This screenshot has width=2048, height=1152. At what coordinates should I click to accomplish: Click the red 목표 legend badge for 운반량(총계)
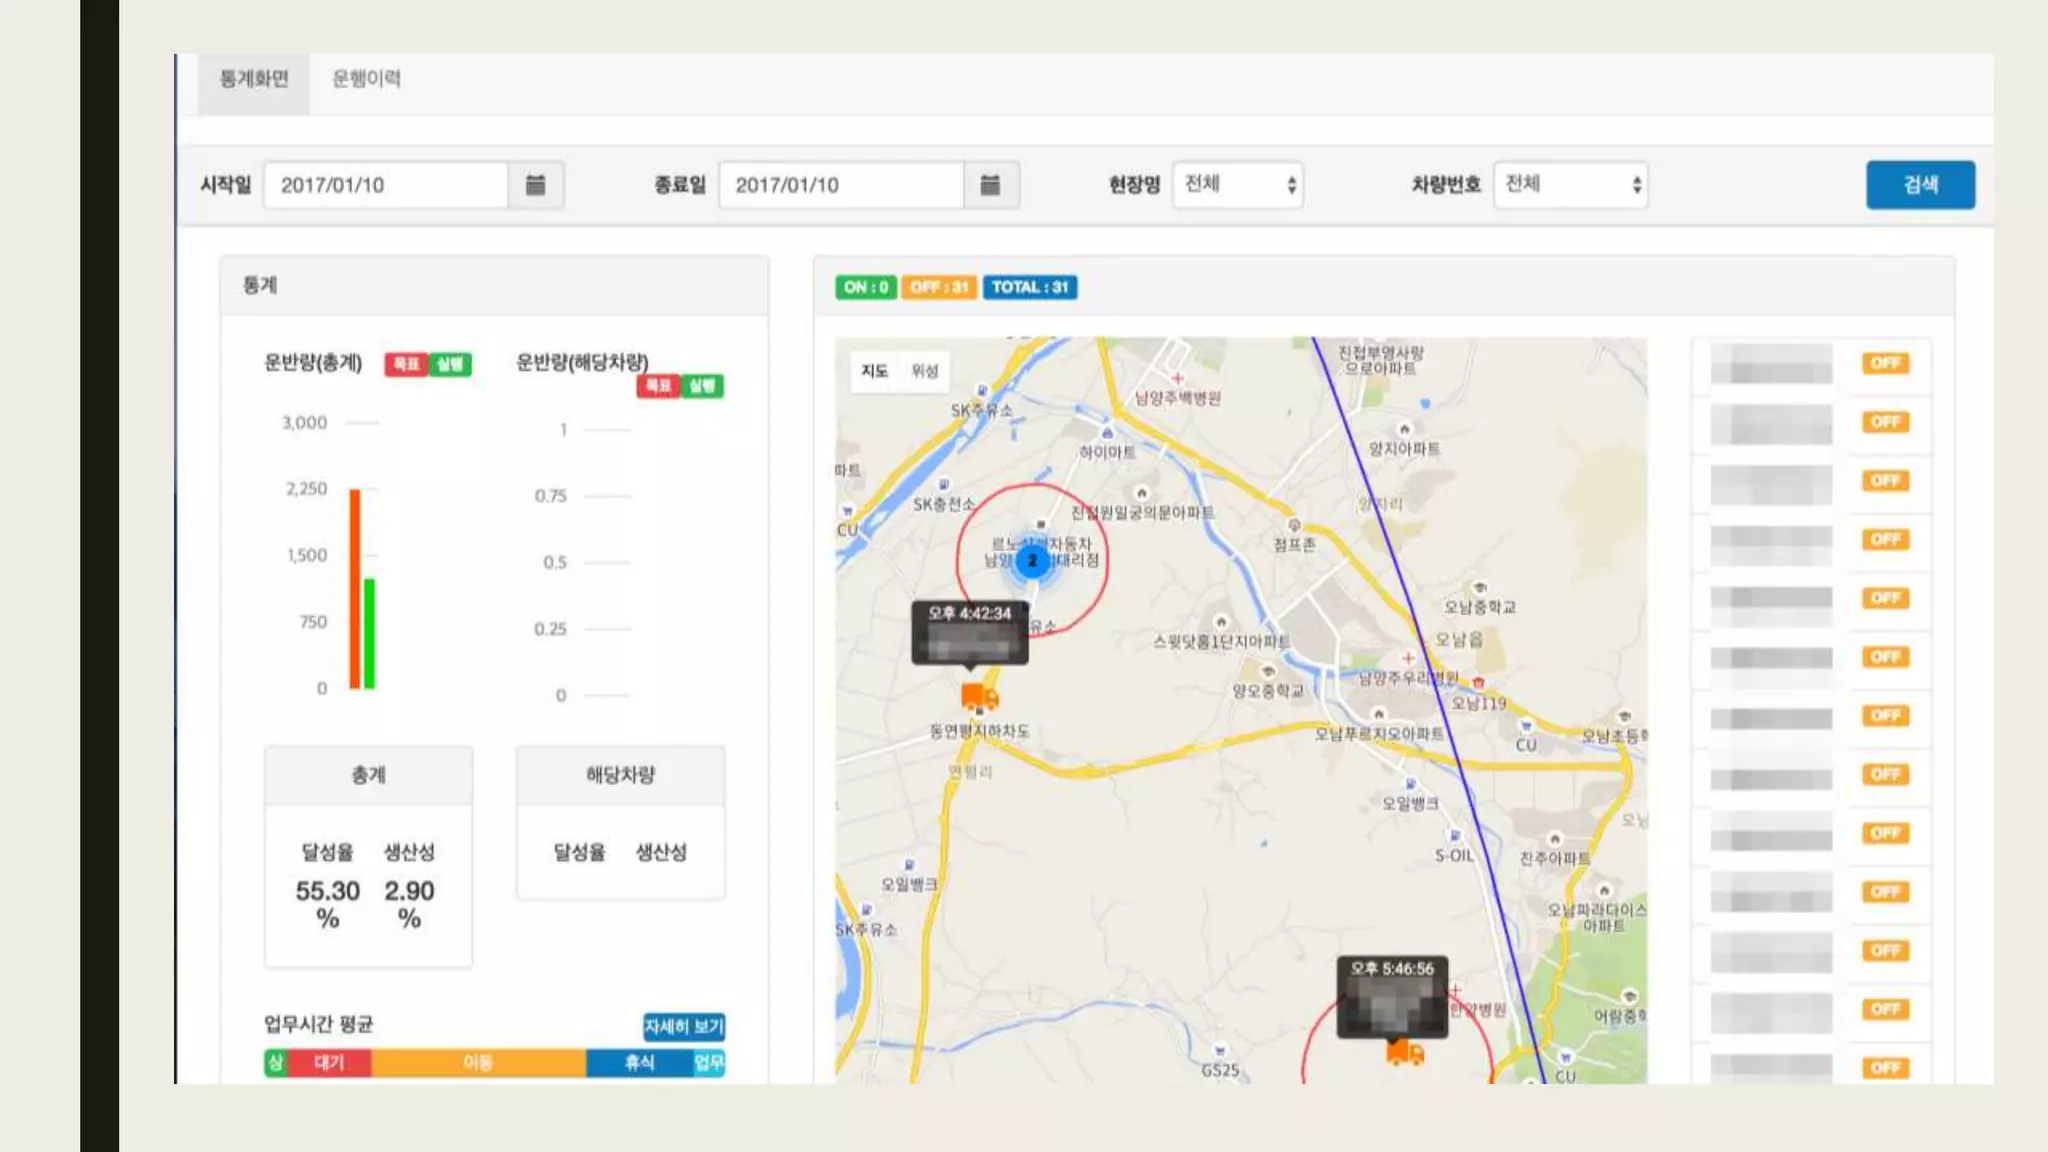pyautogui.click(x=406, y=364)
